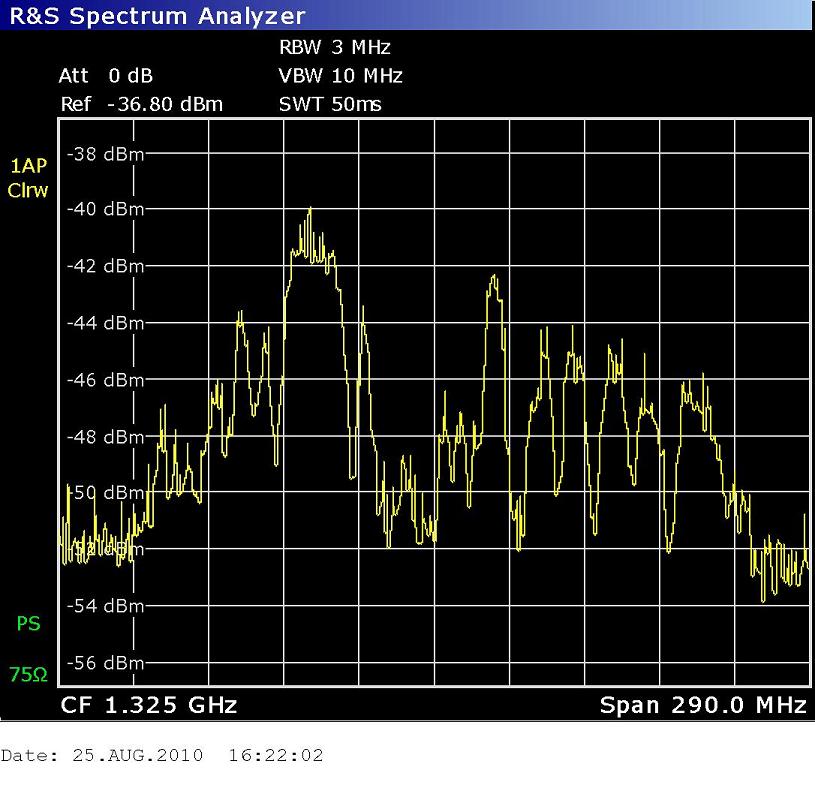Click the -38 dBm axis label
The height and width of the screenshot is (791, 815).
point(104,155)
